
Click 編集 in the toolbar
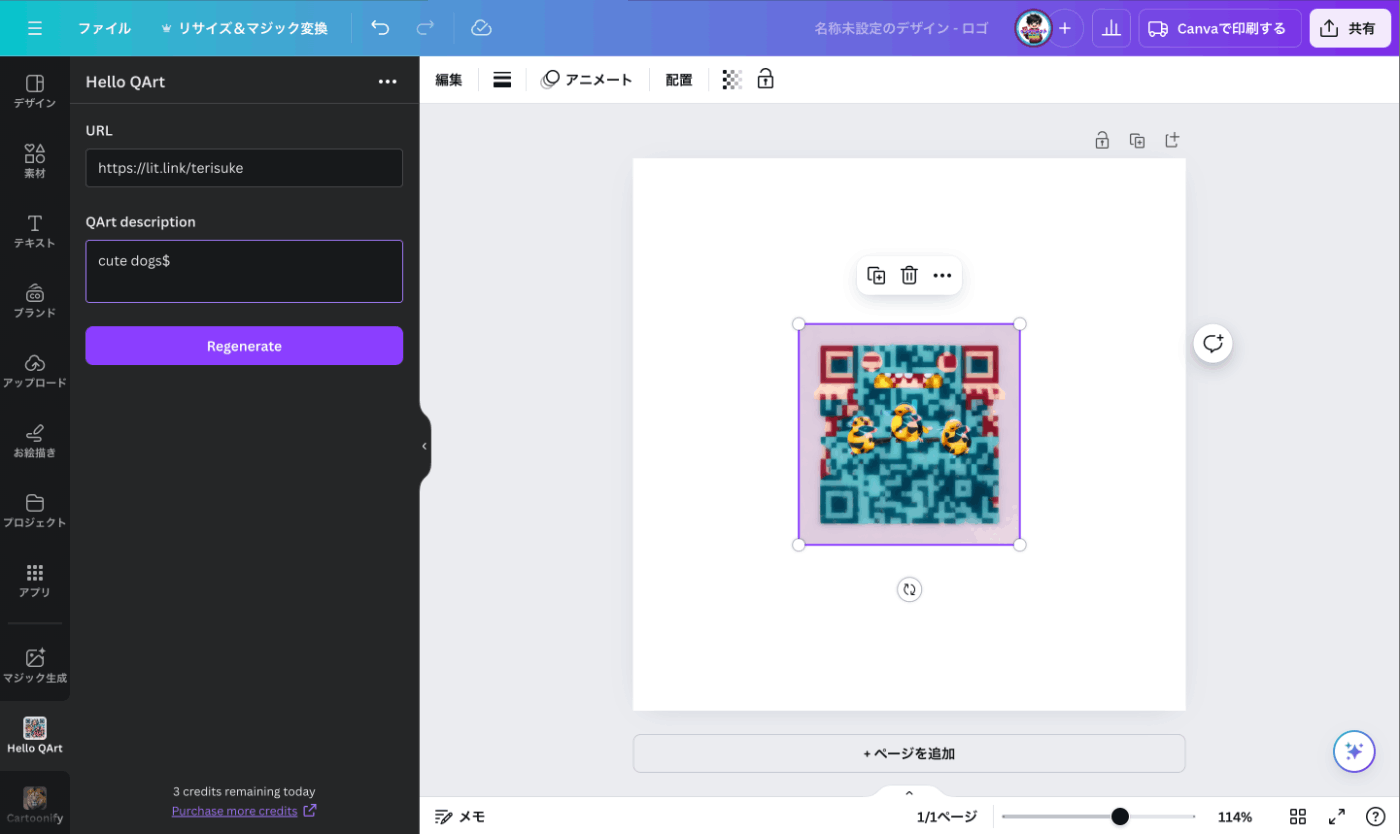pyautogui.click(x=449, y=80)
